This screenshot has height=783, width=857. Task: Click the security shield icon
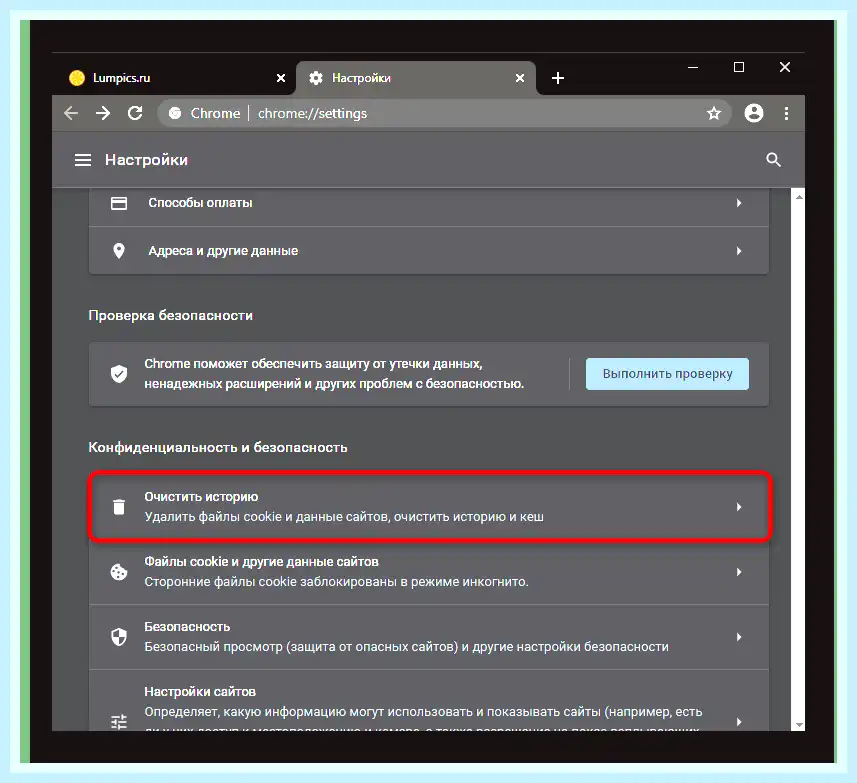[119, 637]
